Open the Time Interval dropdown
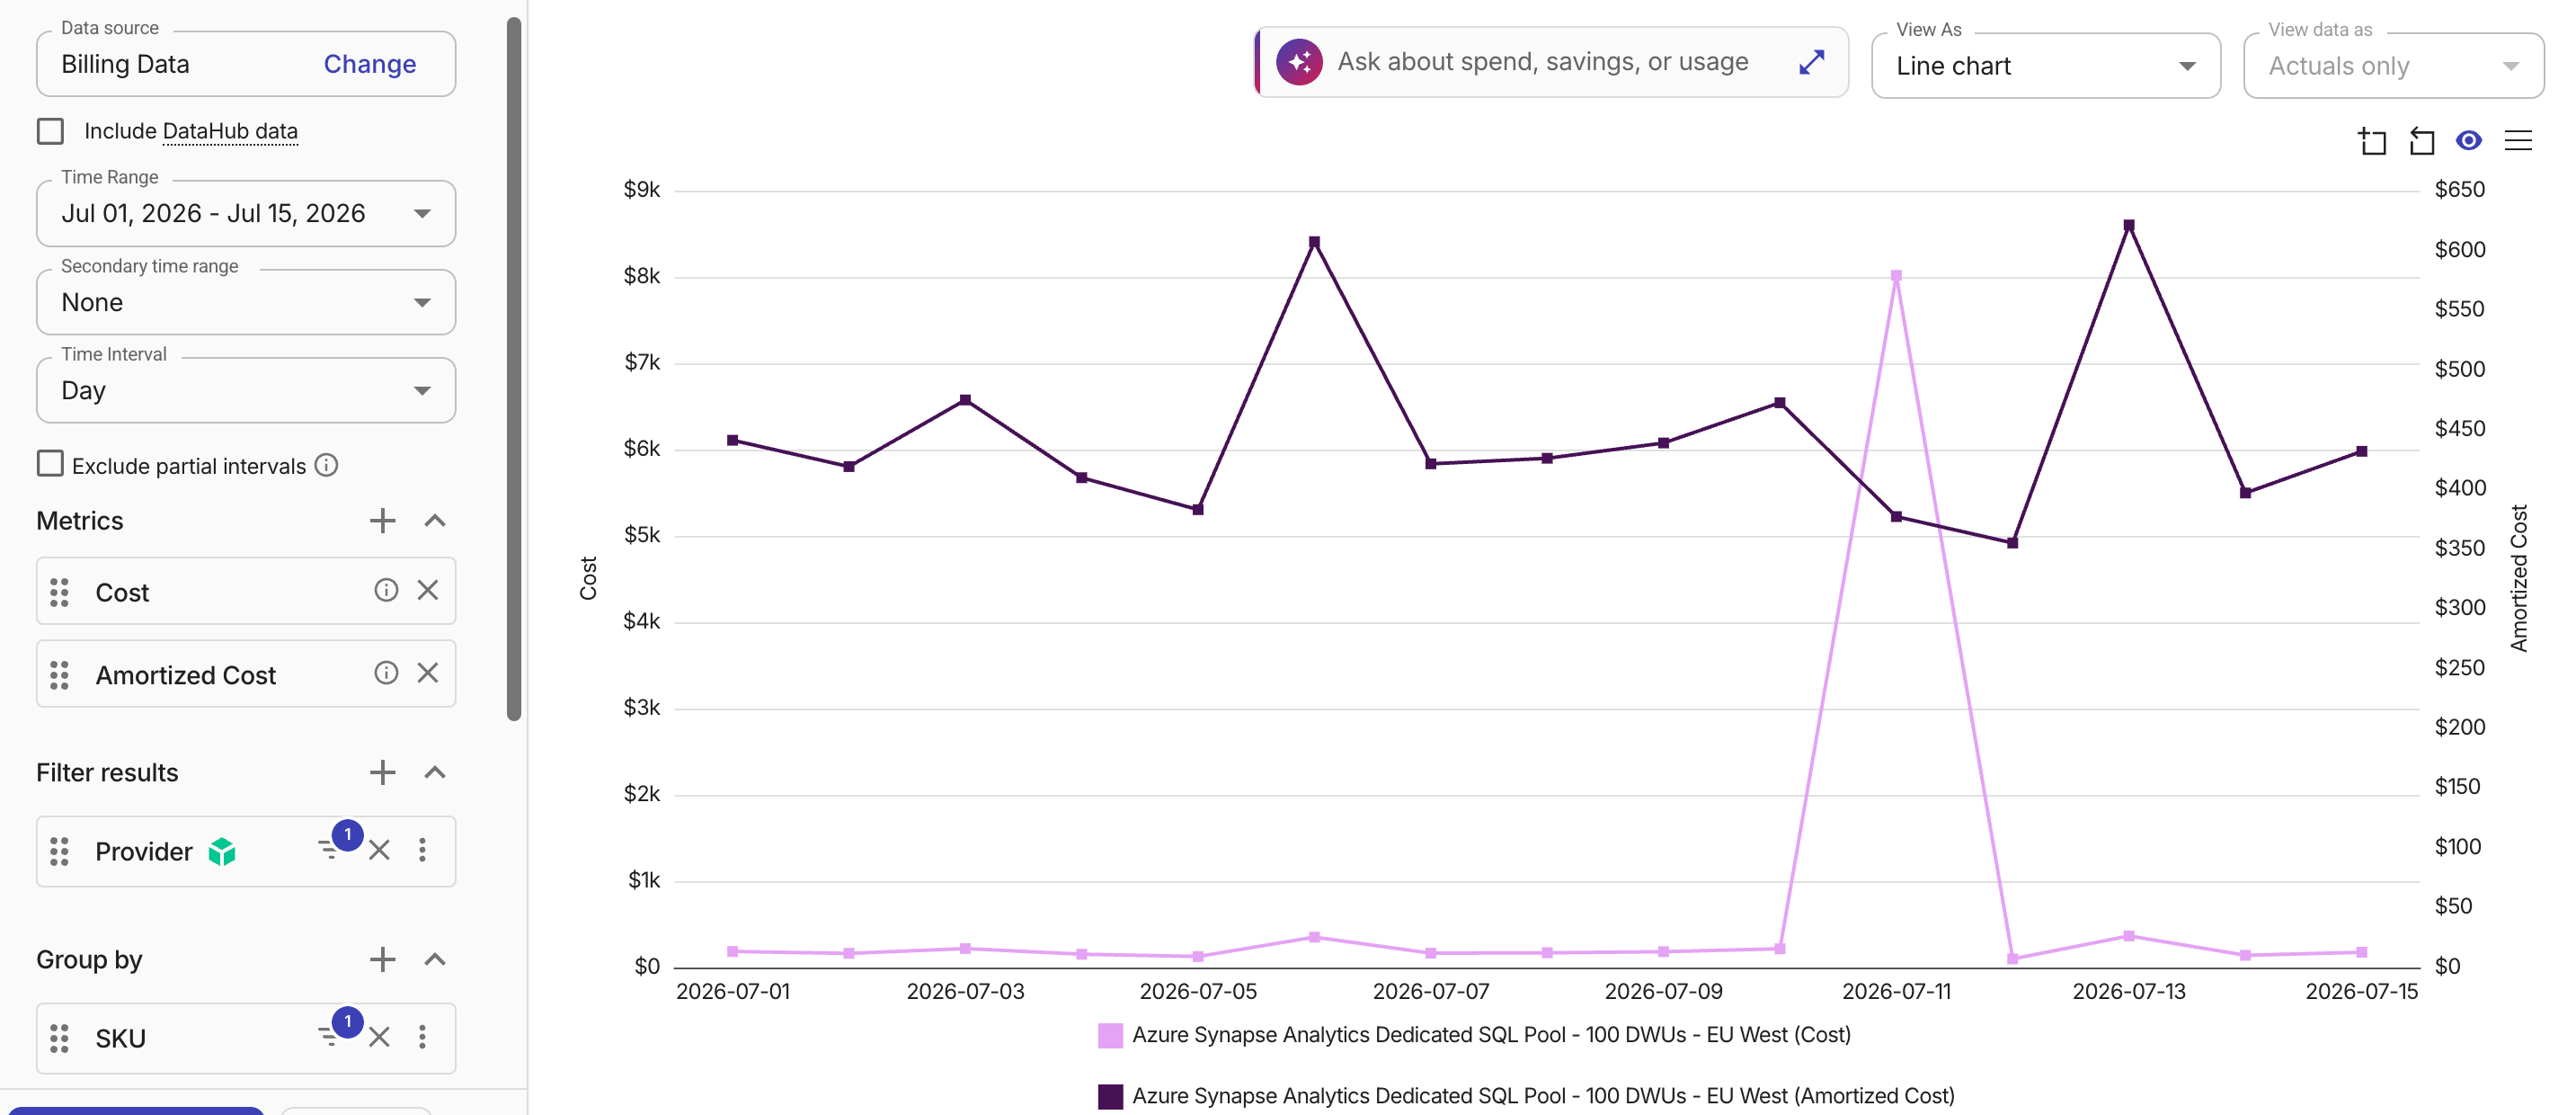The image size is (2576, 1115). 246,391
